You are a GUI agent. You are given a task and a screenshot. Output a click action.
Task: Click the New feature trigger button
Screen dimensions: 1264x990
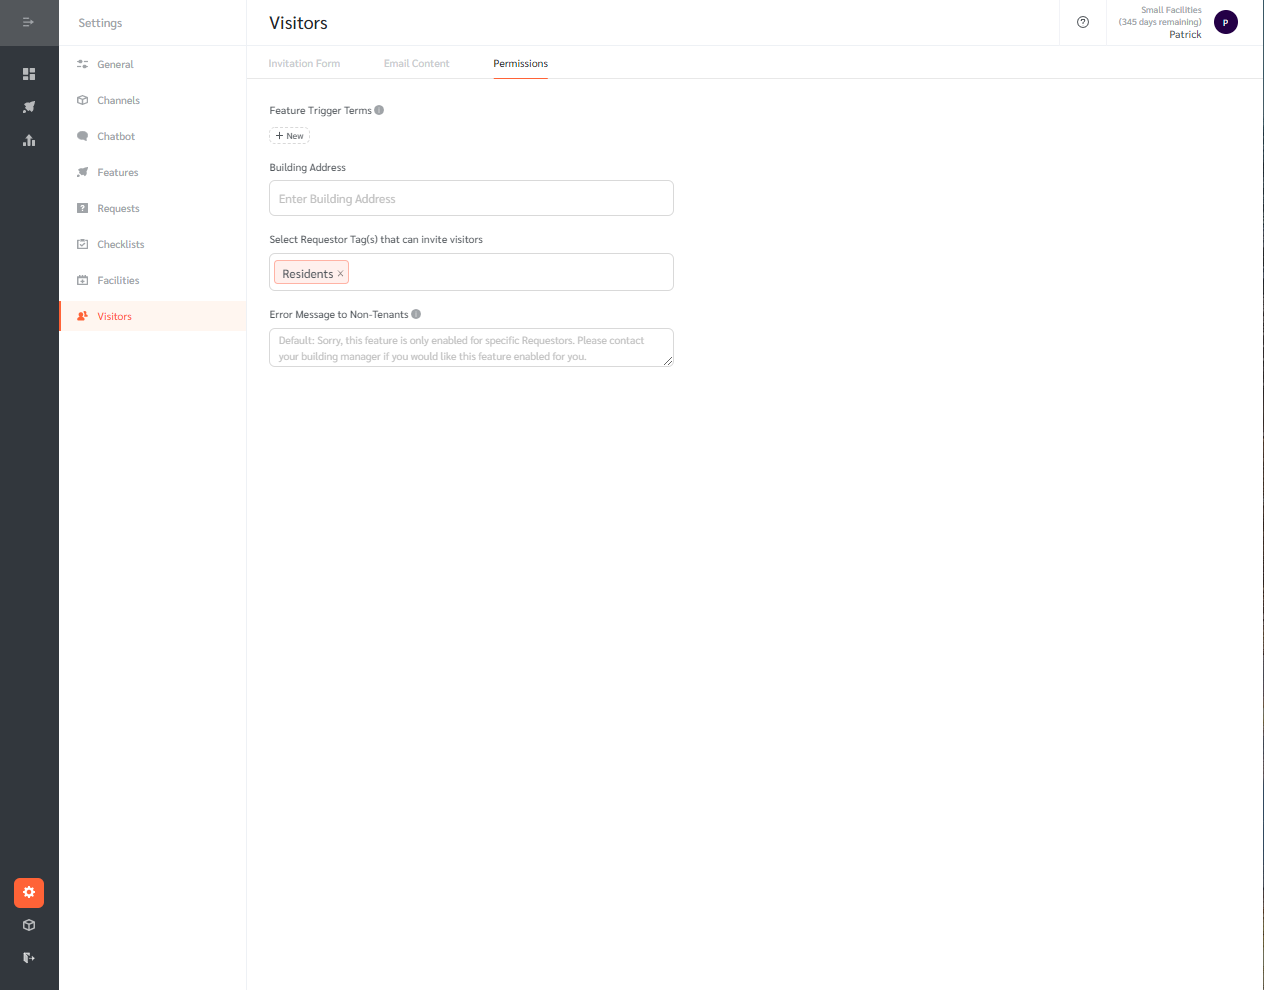[x=289, y=135]
